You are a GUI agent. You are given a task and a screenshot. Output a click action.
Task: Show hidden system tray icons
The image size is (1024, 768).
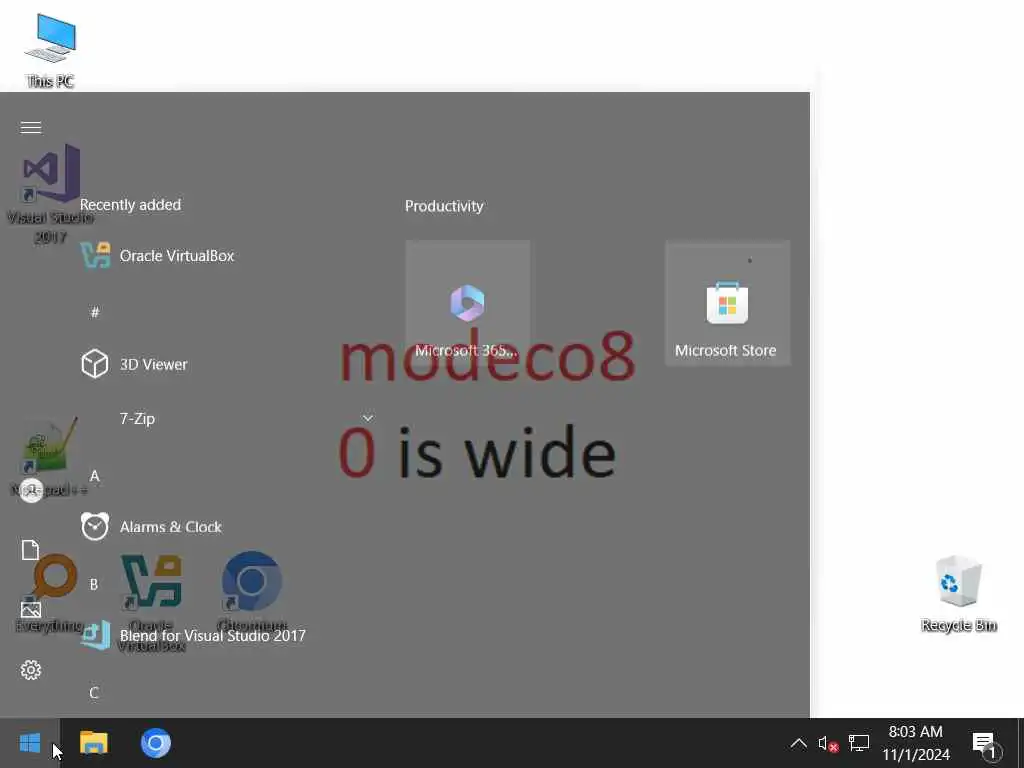click(x=798, y=743)
